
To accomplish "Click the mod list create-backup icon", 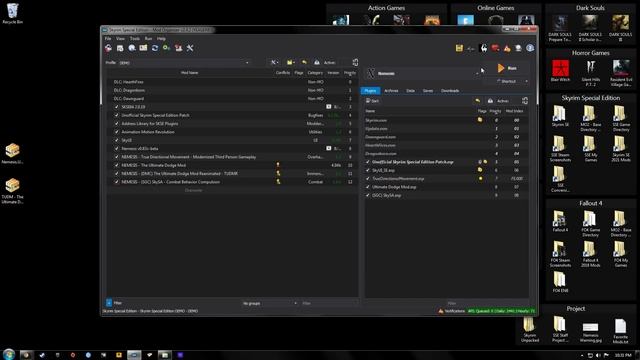I will [317, 62].
